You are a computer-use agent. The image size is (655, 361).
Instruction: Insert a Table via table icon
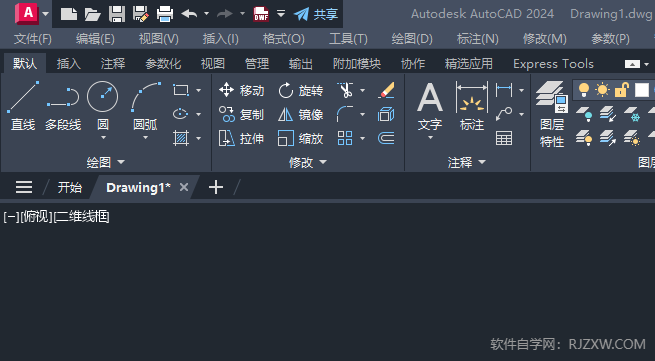click(504, 138)
